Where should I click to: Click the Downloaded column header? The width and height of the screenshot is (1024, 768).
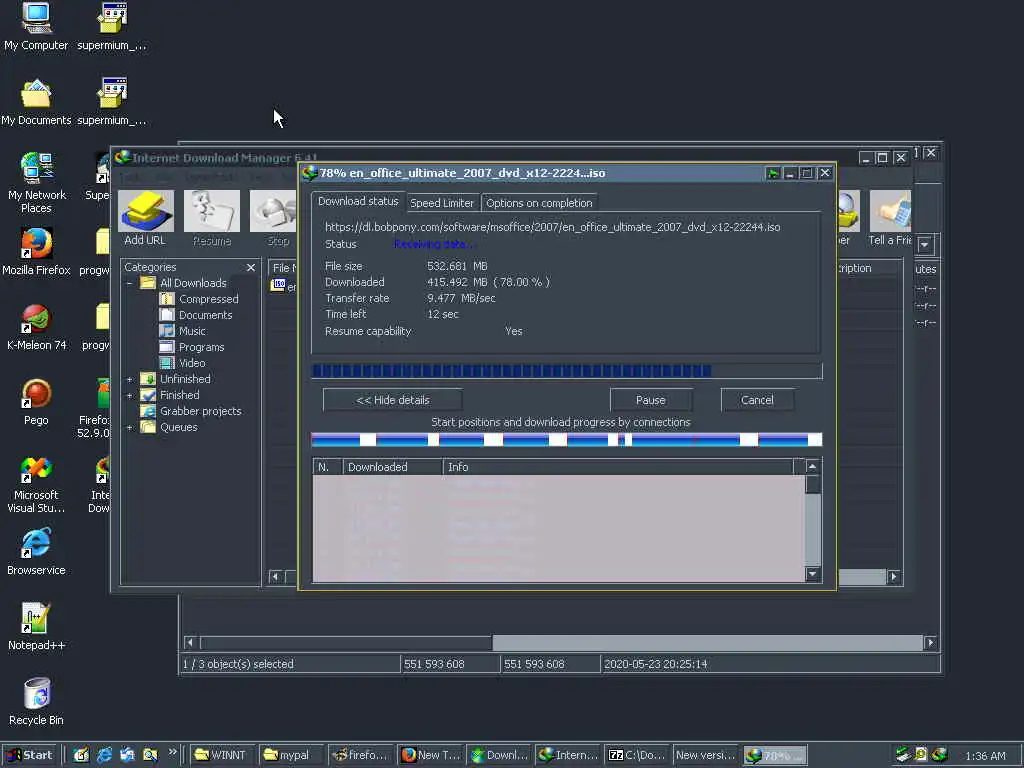click(x=392, y=467)
